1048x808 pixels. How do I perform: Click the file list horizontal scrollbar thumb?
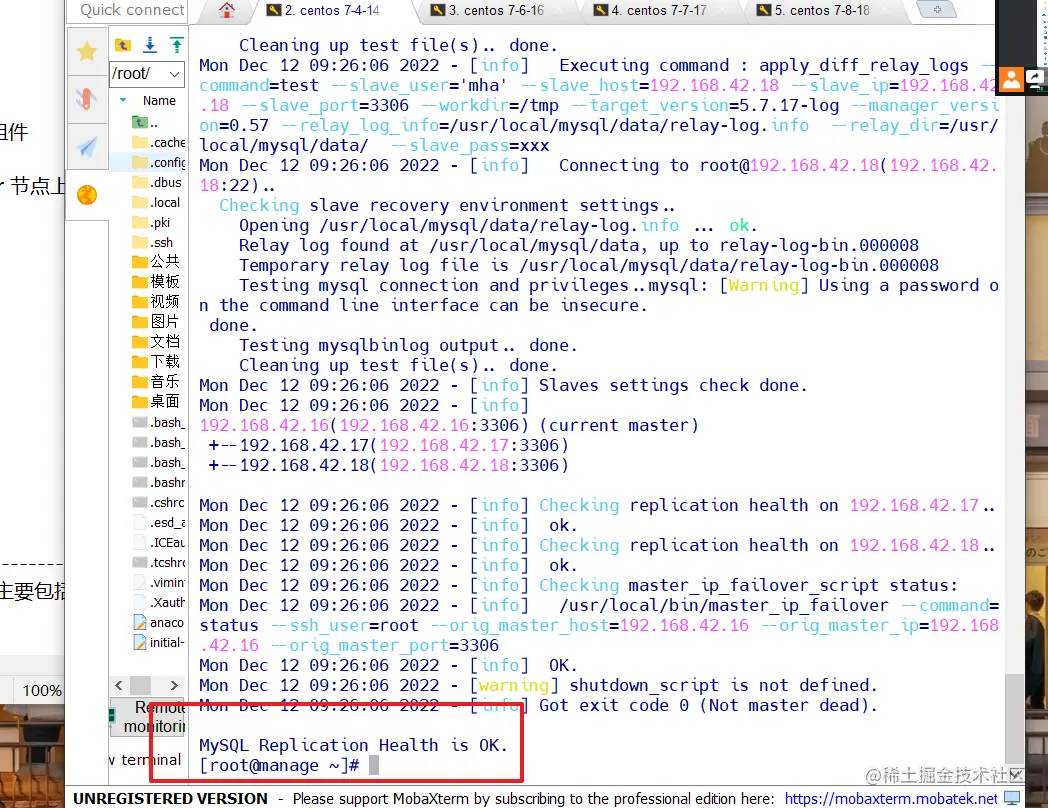pyautogui.click(x=140, y=685)
